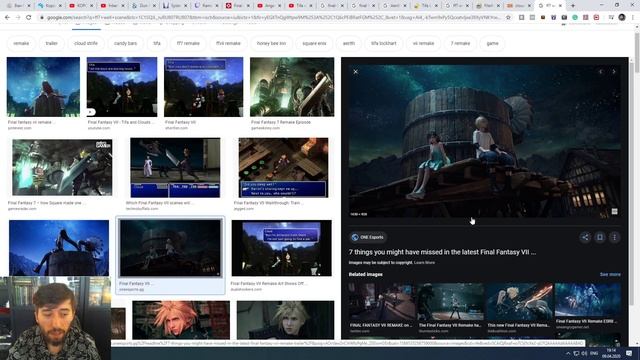Screen dimensions: 640x360
Task: Select the 'tifa lockhart' filter chip
Action: coord(384,43)
